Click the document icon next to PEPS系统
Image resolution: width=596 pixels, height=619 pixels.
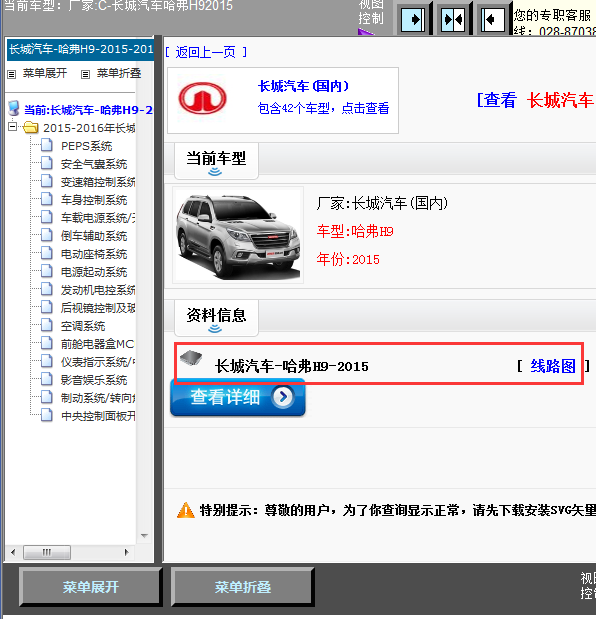click(x=47, y=145)
